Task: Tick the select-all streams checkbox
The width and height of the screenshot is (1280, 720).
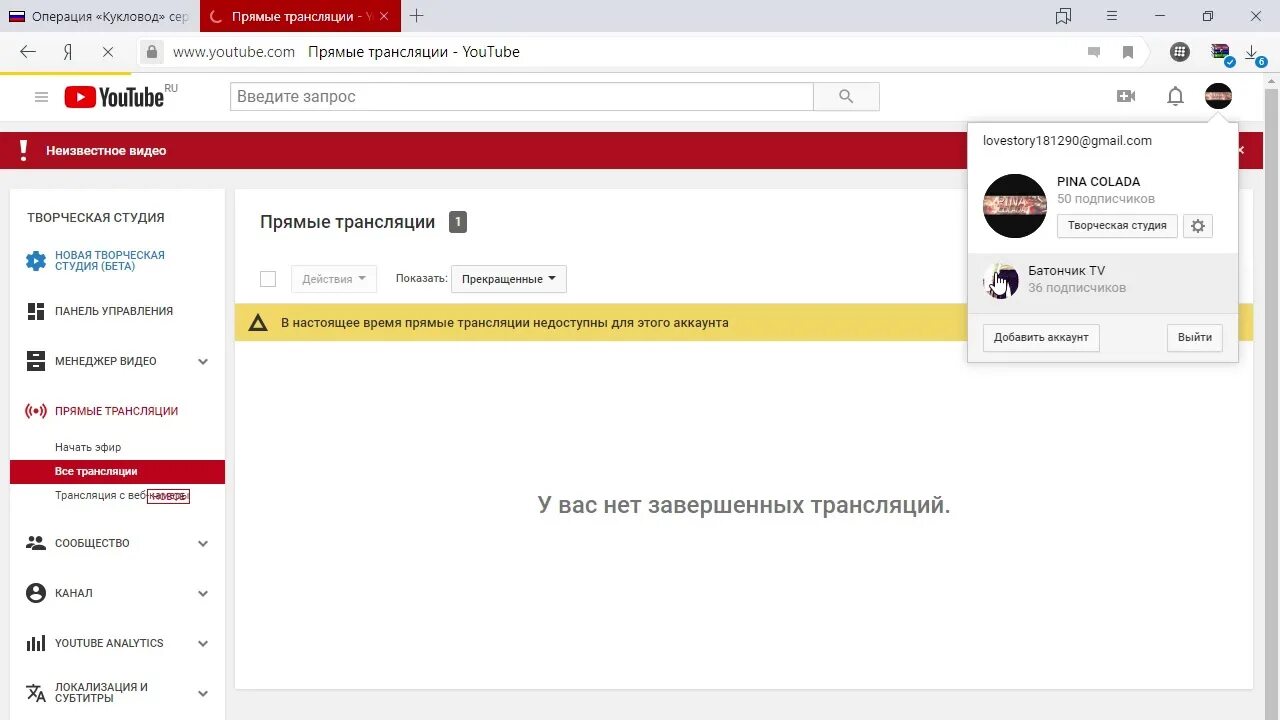Action: [268, 279]
